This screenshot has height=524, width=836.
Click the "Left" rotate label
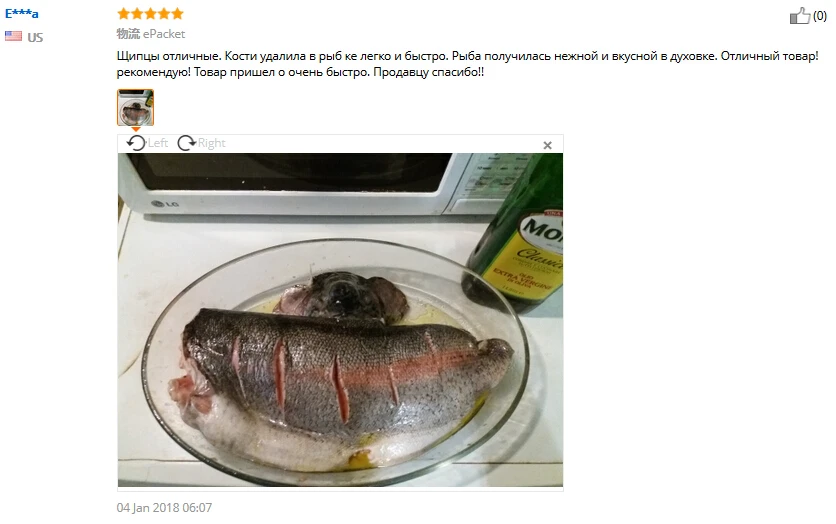158,143
